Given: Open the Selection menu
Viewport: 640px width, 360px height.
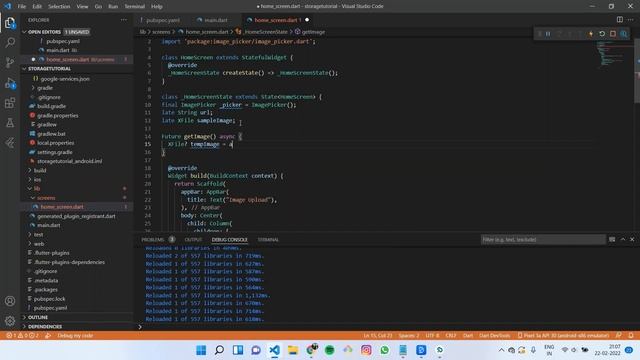Looking at the screenshot, I should 59,7.
